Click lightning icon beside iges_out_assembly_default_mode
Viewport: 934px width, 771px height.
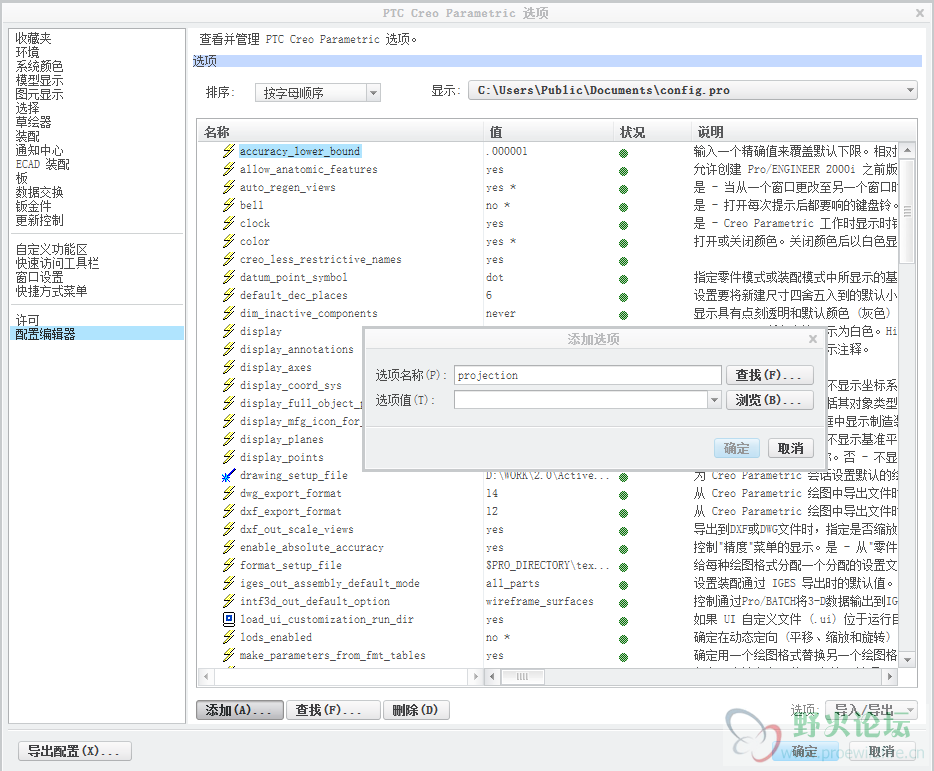click(x=229, y=583)
